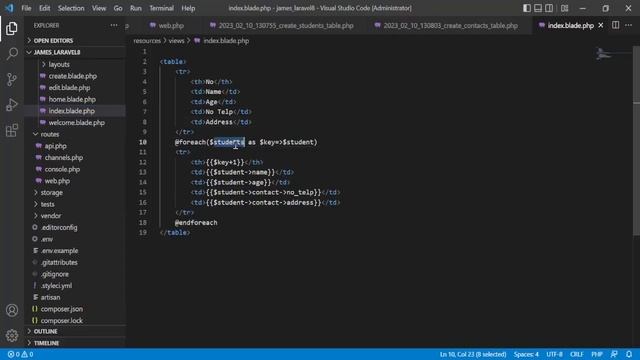Open the View menu
The height and width of the screenshot is (360, 640).
(x=99, y=8)
